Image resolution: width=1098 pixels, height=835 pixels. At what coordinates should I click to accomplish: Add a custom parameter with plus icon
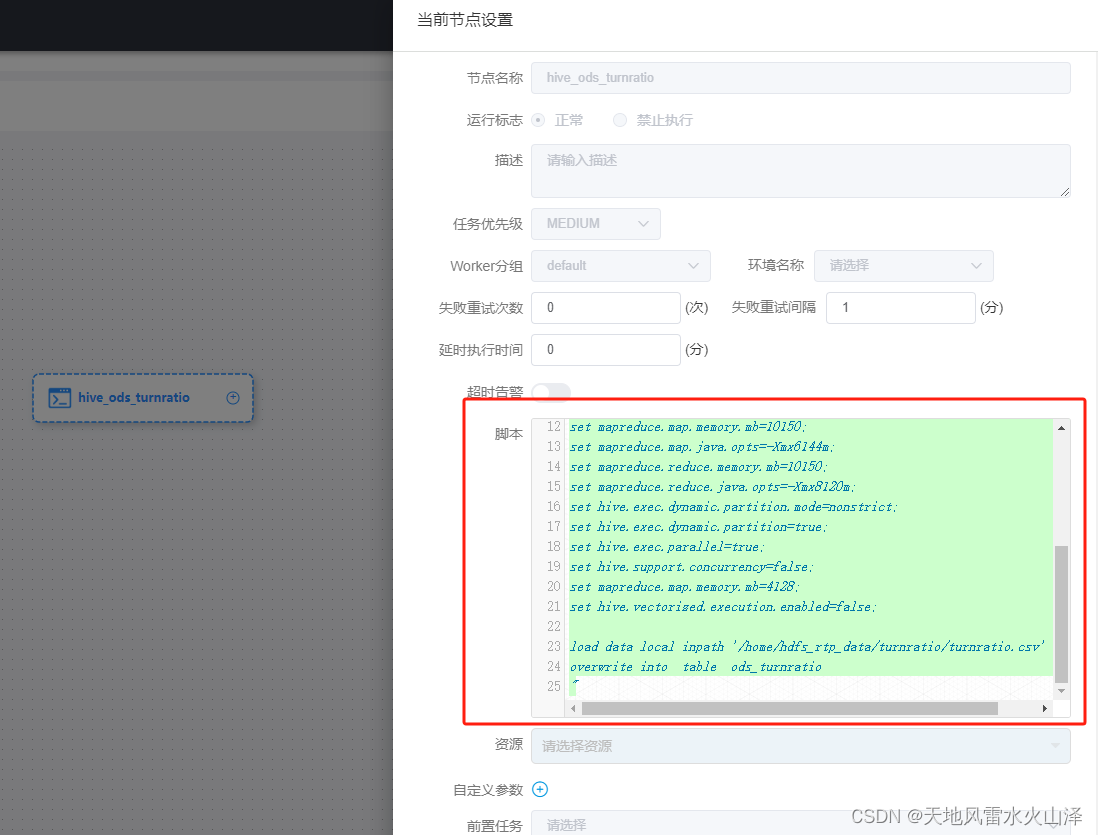540,789
